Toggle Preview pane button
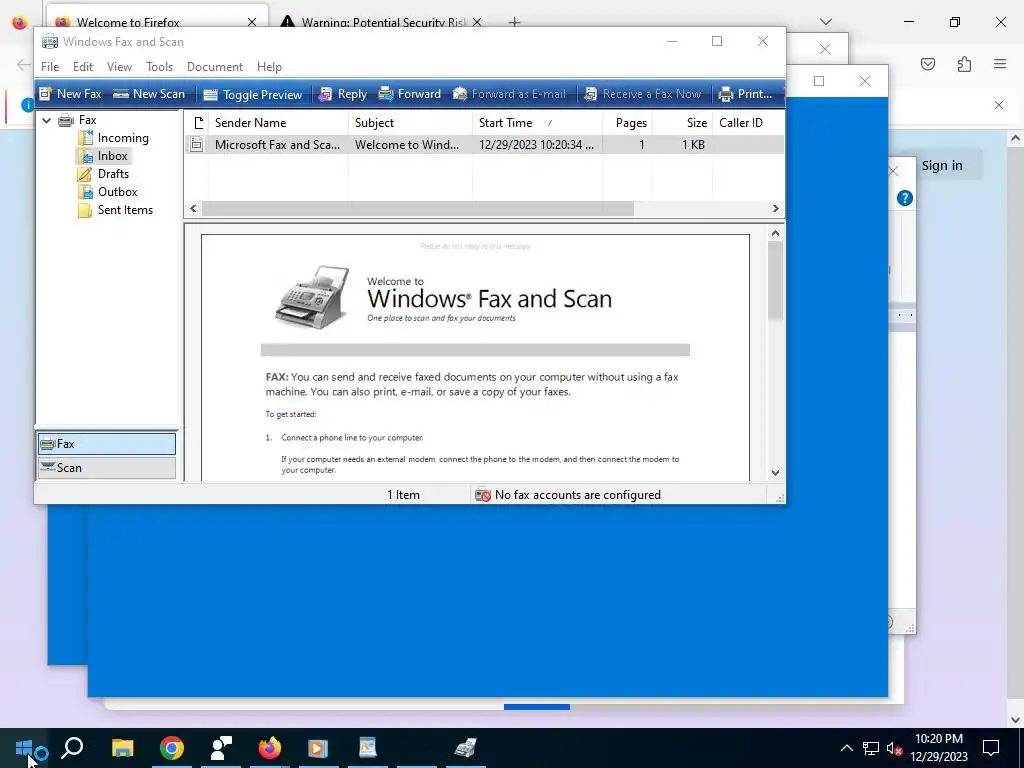This screenshot has height=768, width=1024. [253, 95]
